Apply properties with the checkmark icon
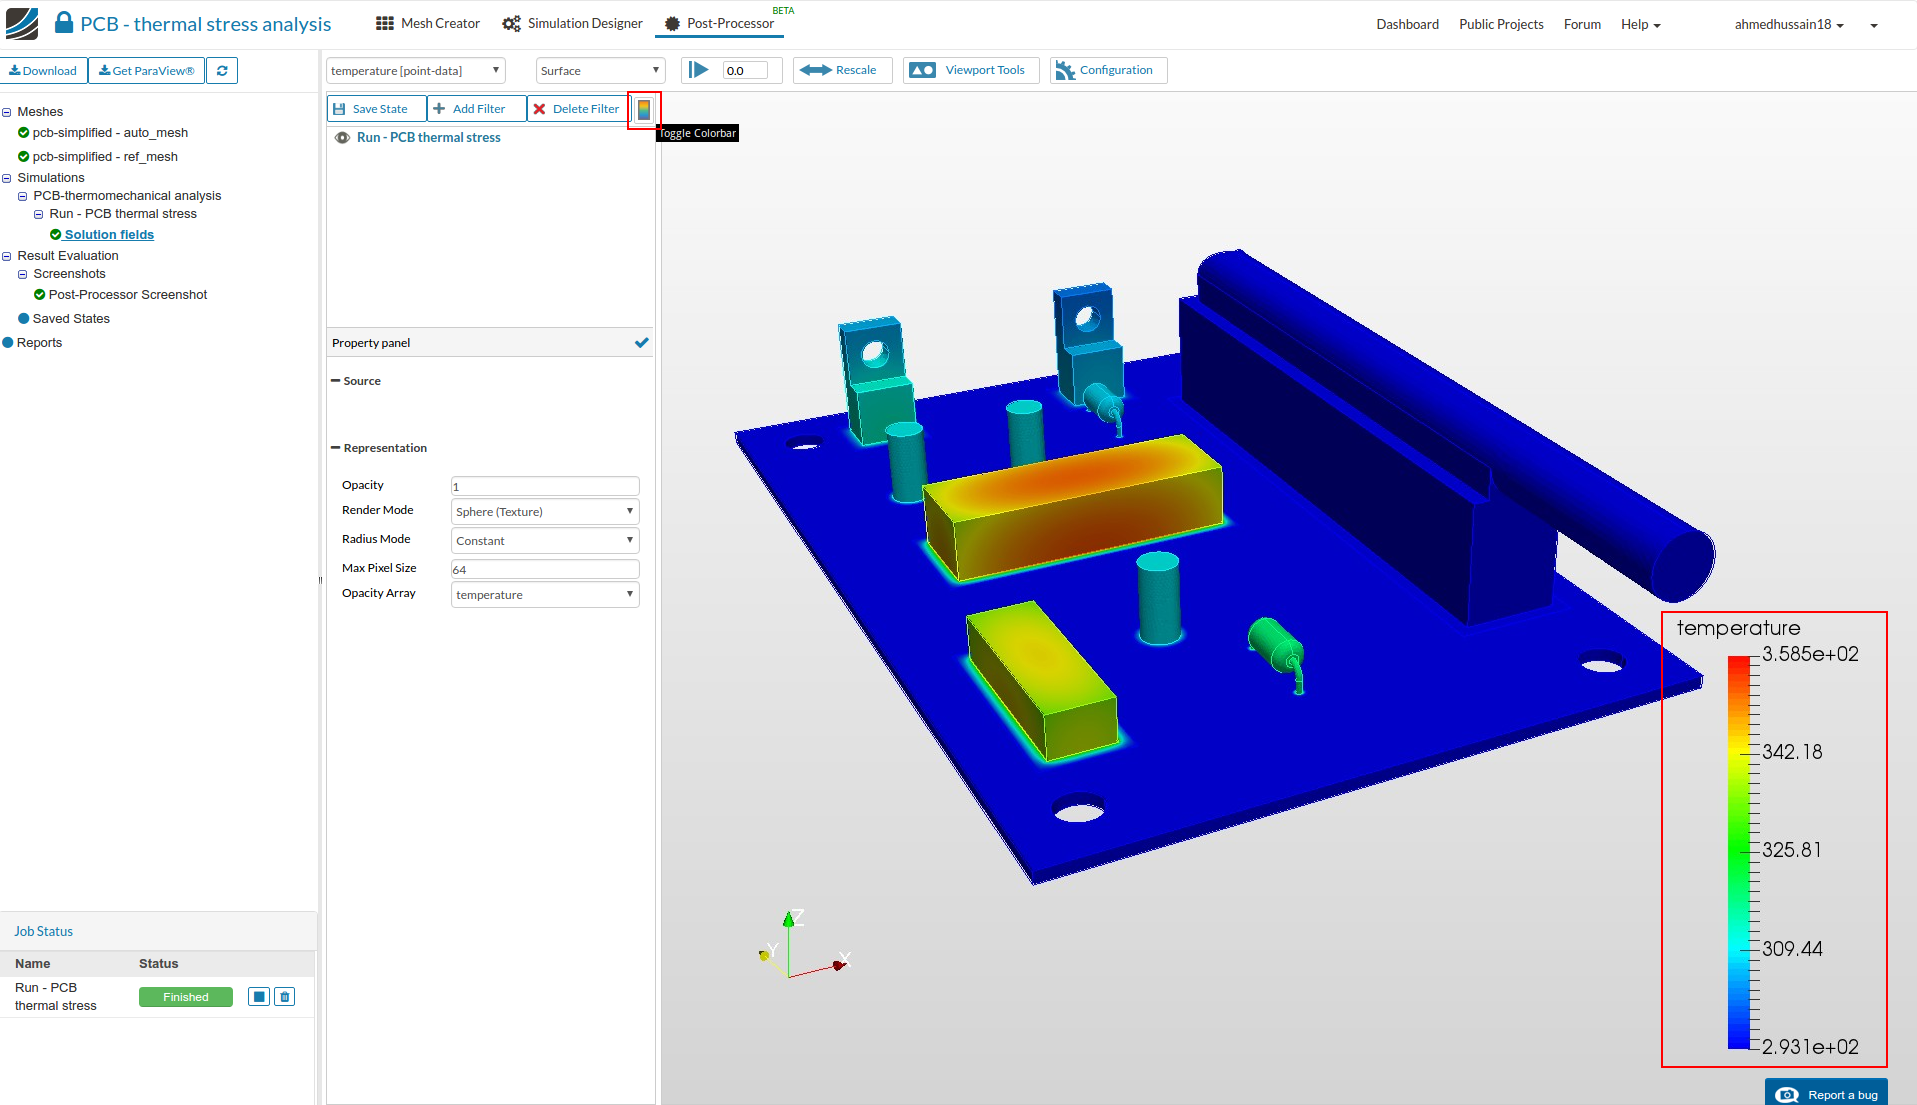Viewport: 1917px width, 1105px height. pyautogui.click(x=641, y=343)
